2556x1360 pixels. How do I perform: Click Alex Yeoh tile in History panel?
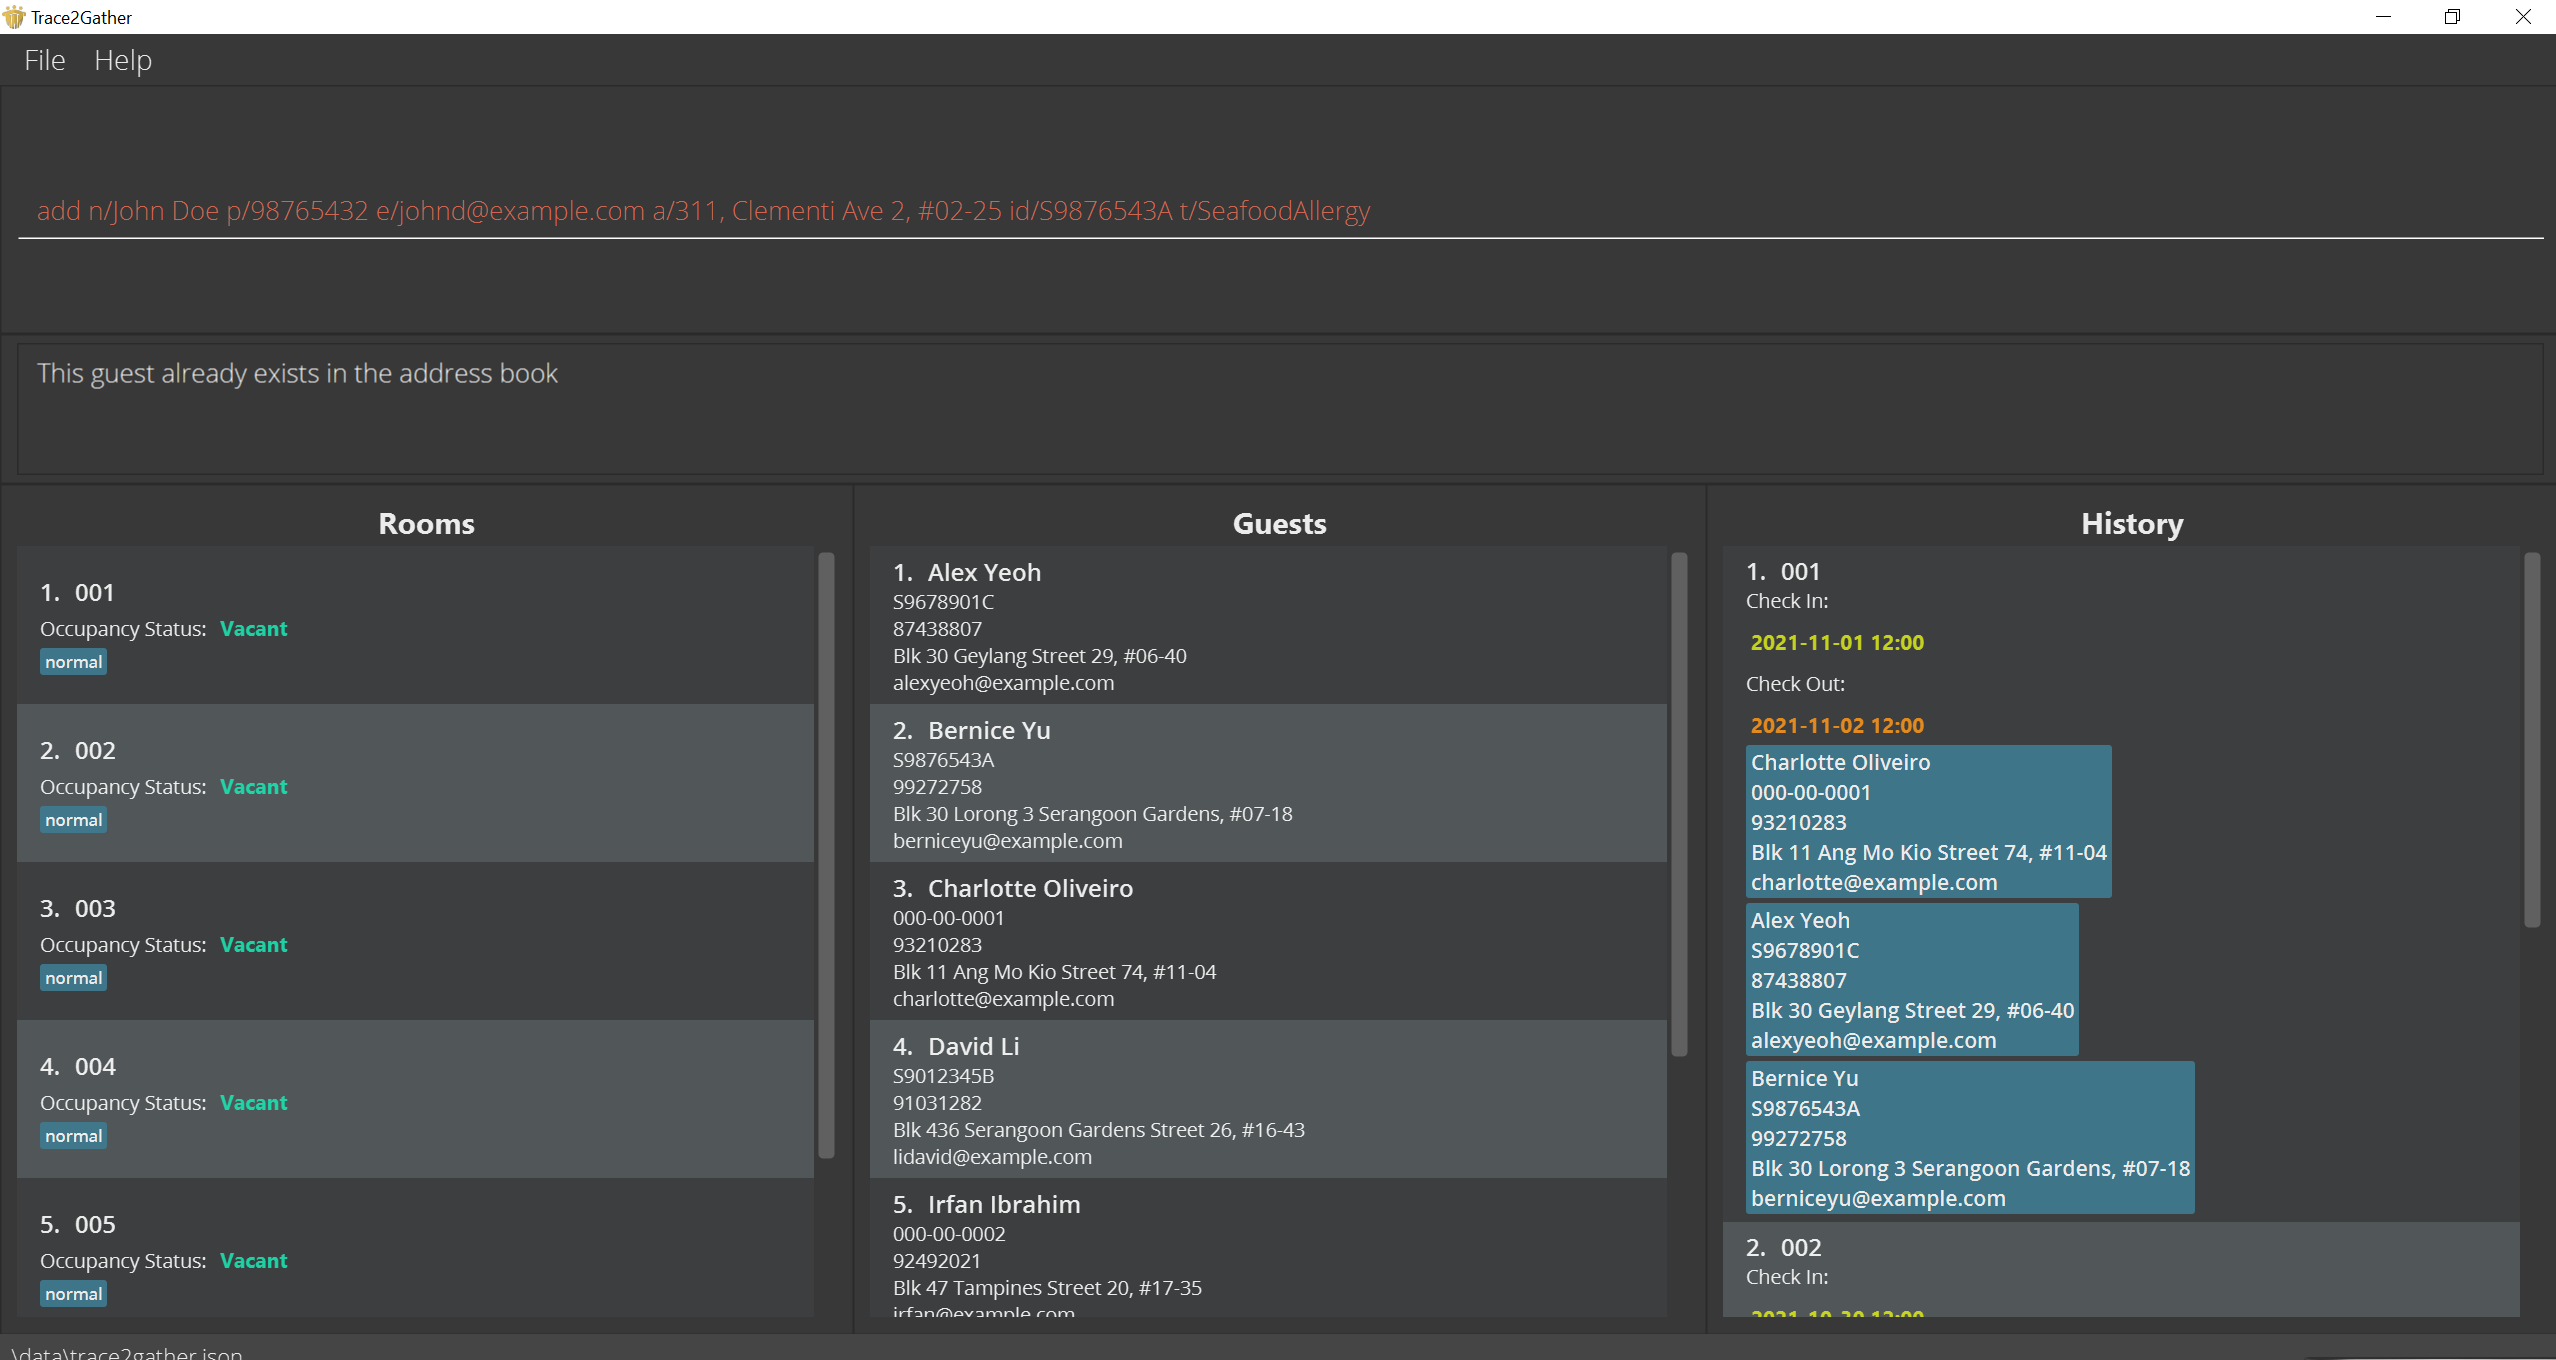(x=1911, y=979)
